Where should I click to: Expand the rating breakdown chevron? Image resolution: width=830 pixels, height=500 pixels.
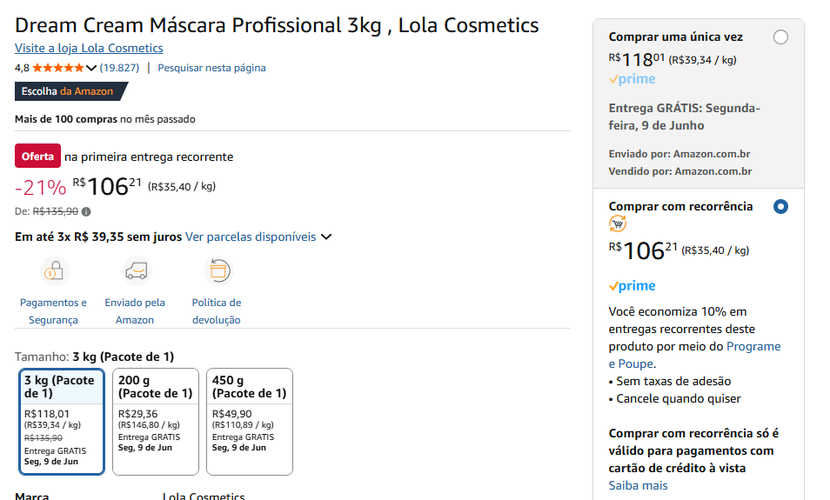click(x=92, y=68)
